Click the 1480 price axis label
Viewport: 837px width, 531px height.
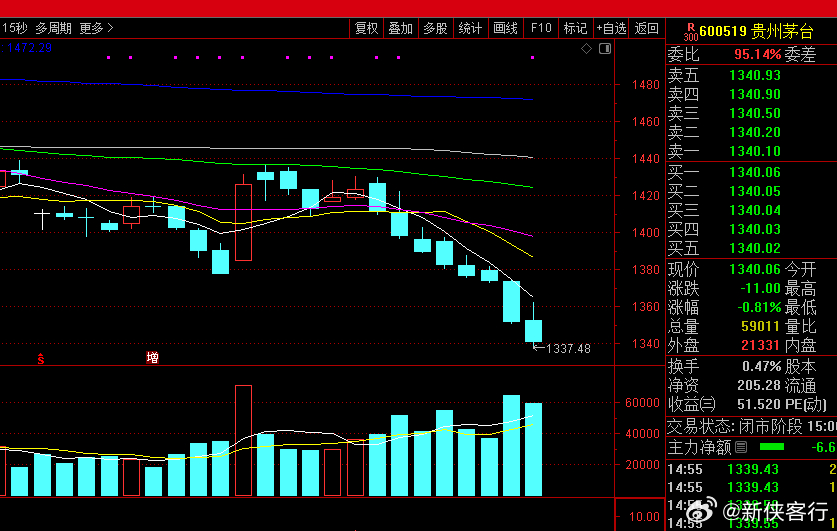point(645,85)
